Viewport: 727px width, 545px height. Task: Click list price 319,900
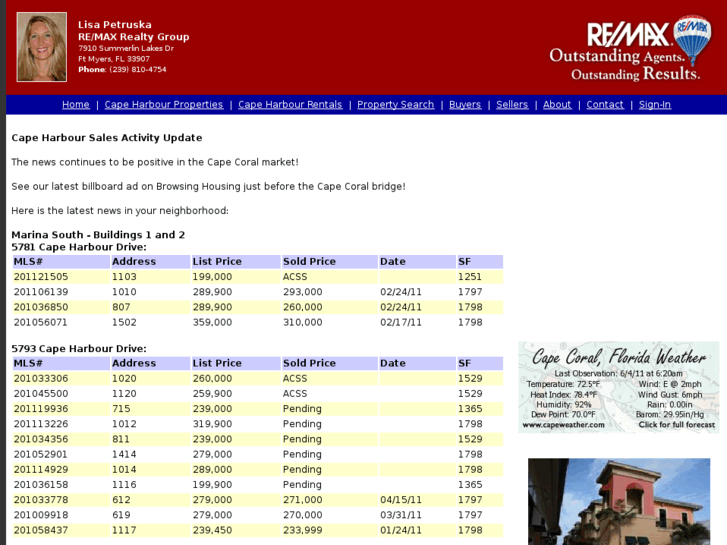212,424
